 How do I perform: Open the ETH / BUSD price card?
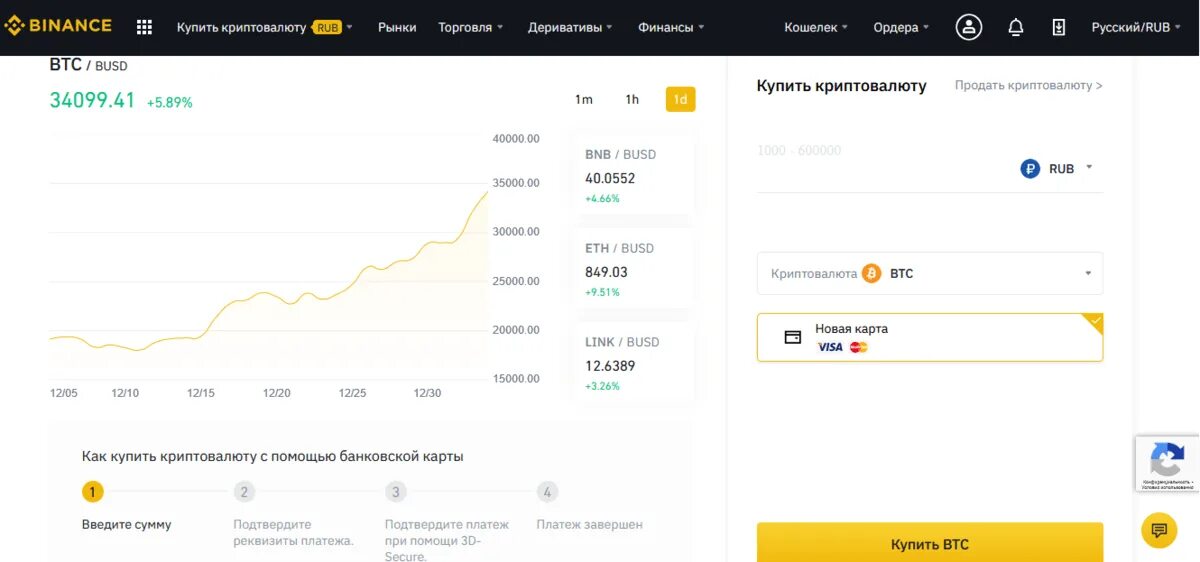633,270
